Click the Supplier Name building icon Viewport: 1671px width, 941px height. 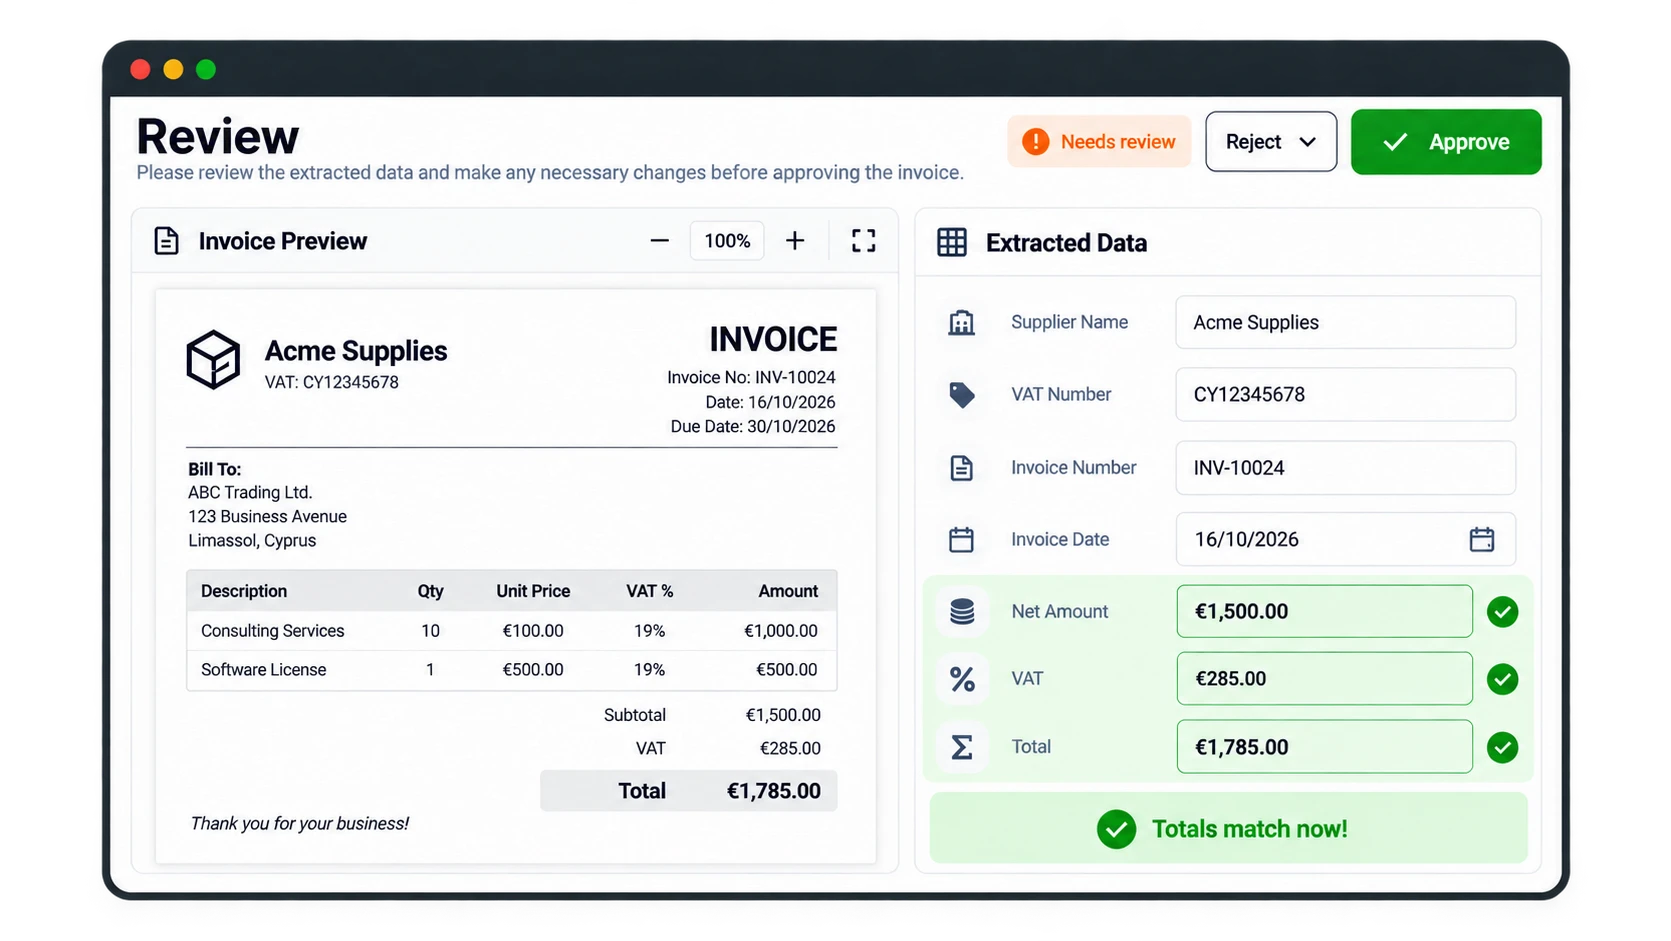pos(961,322)
